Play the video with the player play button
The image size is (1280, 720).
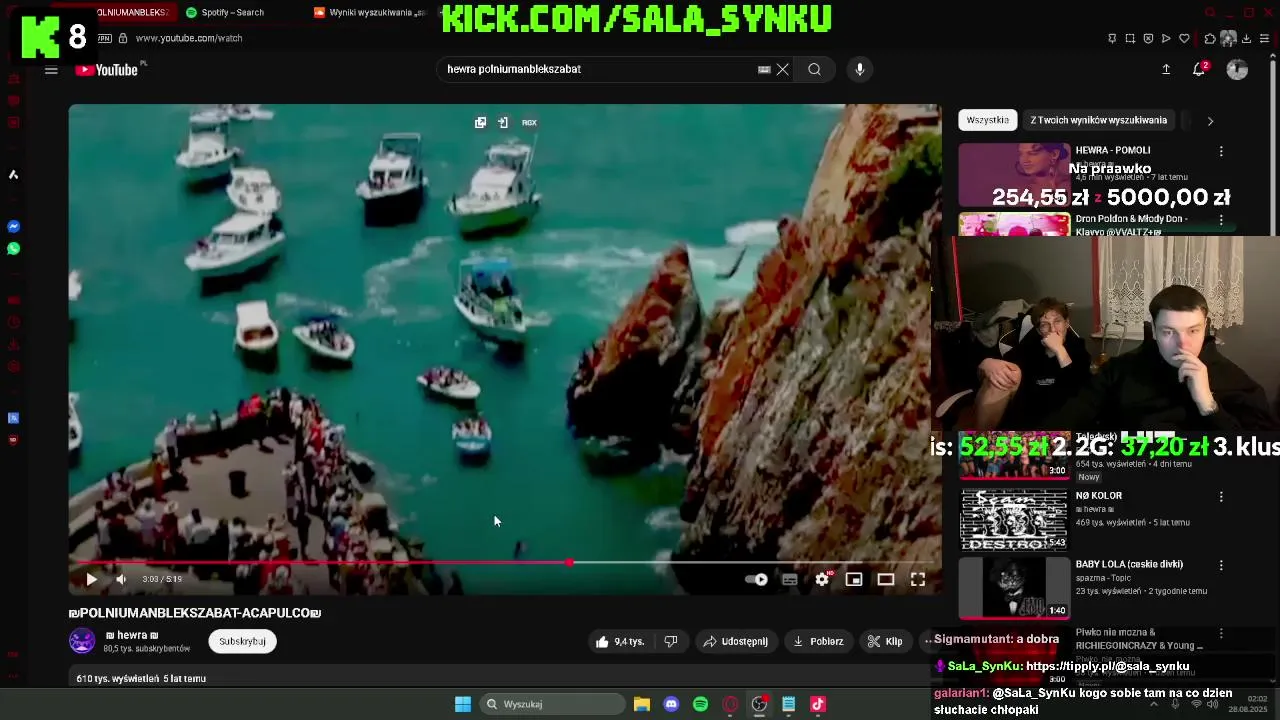(91, 579)
